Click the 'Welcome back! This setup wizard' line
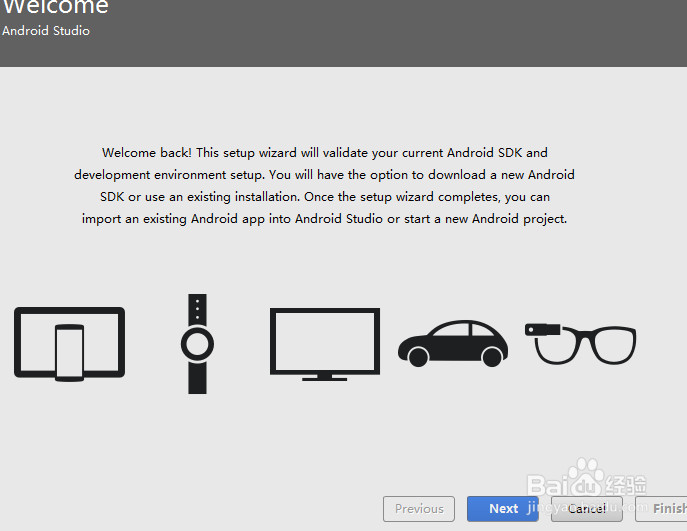This screenshot has width=687, height=531. (325, 152)
